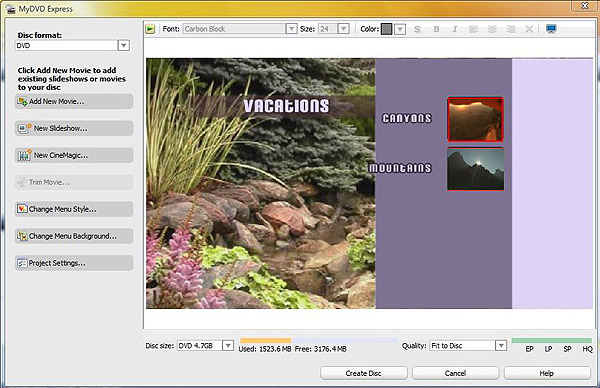Viewport: 600px width, 388px height.
Task: Click the Font name field
Action: point(235,29)
